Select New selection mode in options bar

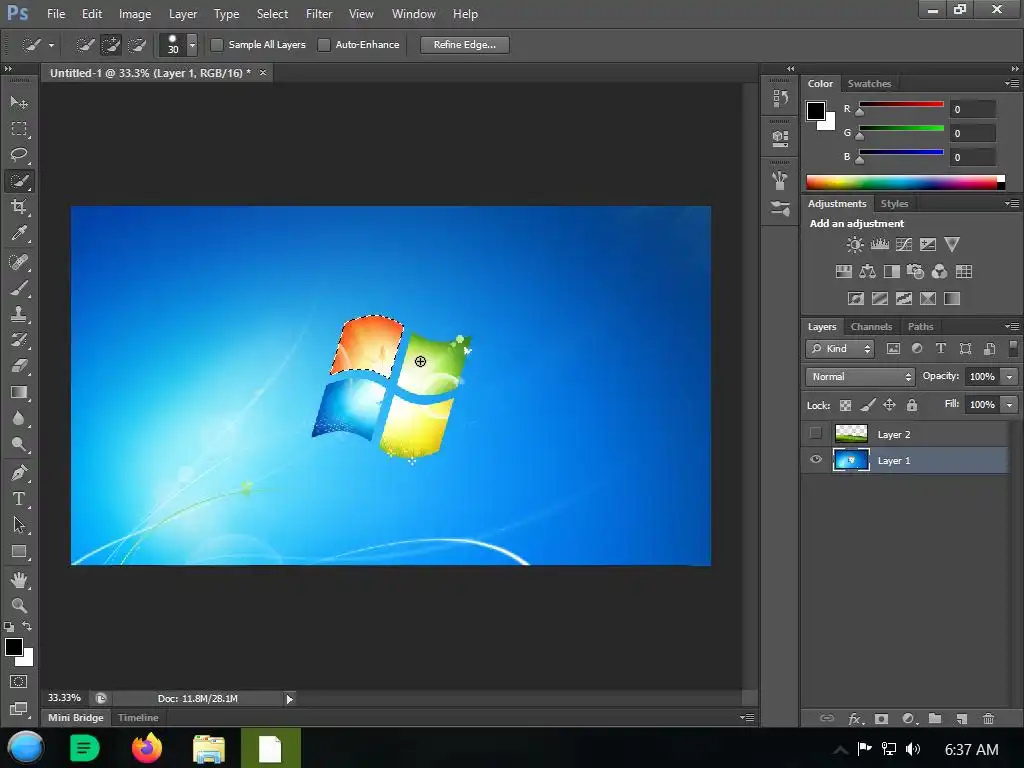[85, 44]
